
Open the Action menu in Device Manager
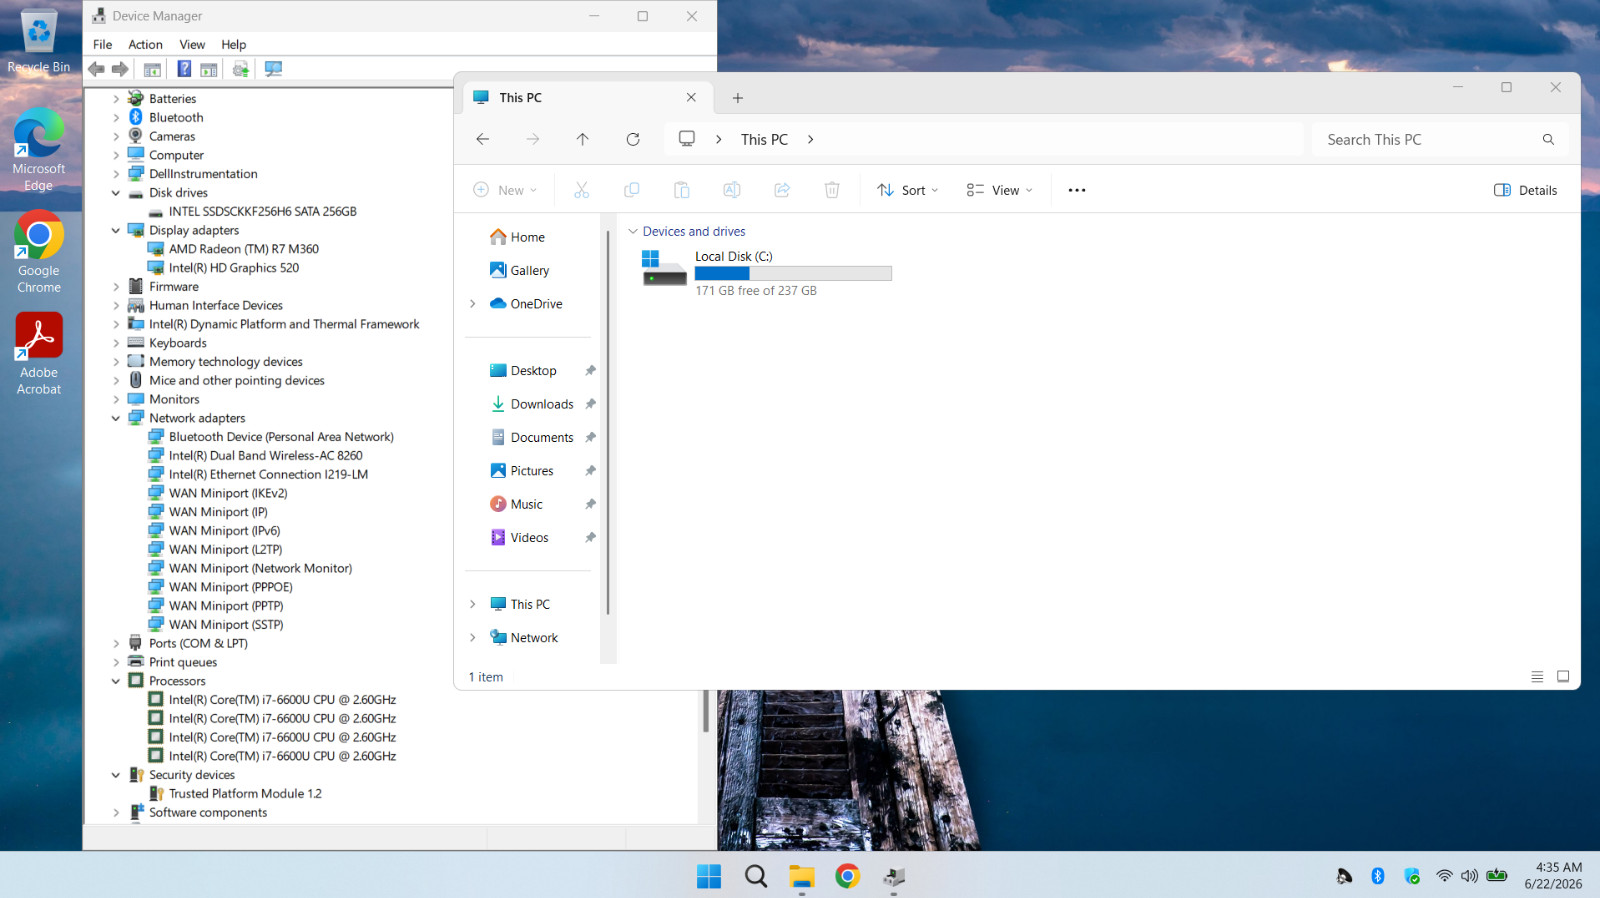pyautogui.click(x=145, y=45)
